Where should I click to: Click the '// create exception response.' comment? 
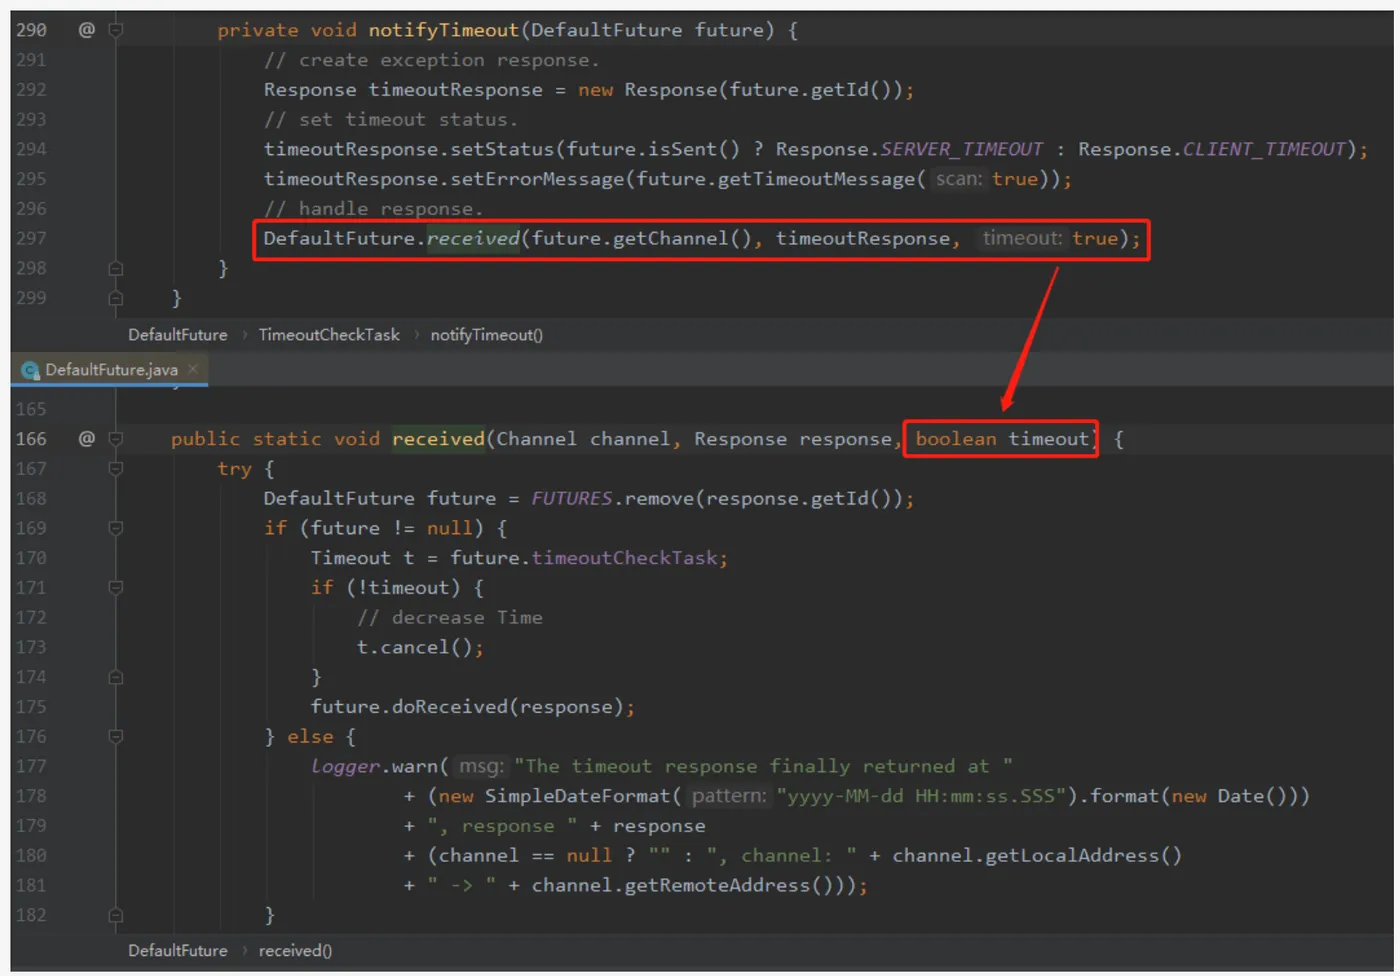[x=432, y=60]
